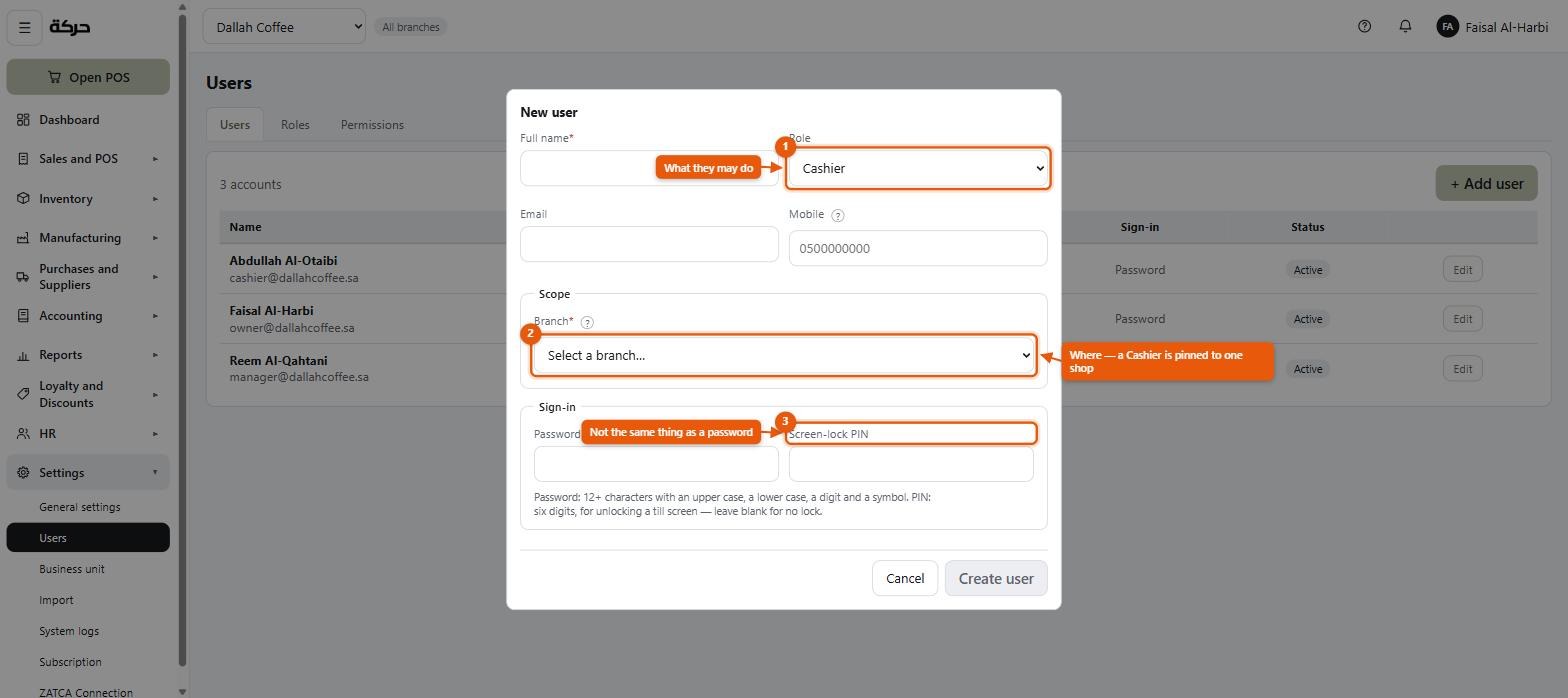Click the Sign-in column header
The width and height of the screenshot is (1568, 698).
[1139, 227]
